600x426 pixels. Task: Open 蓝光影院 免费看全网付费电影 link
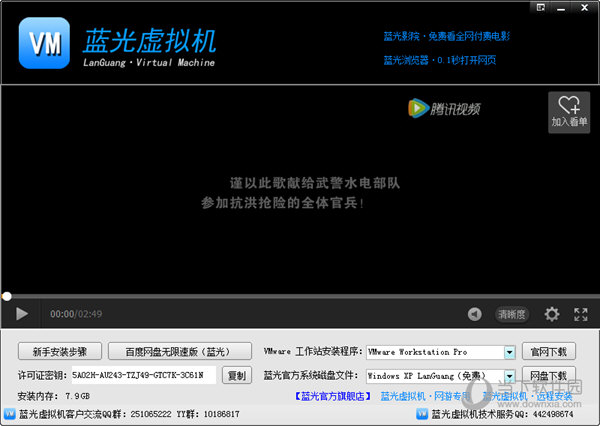coord(447,36)
